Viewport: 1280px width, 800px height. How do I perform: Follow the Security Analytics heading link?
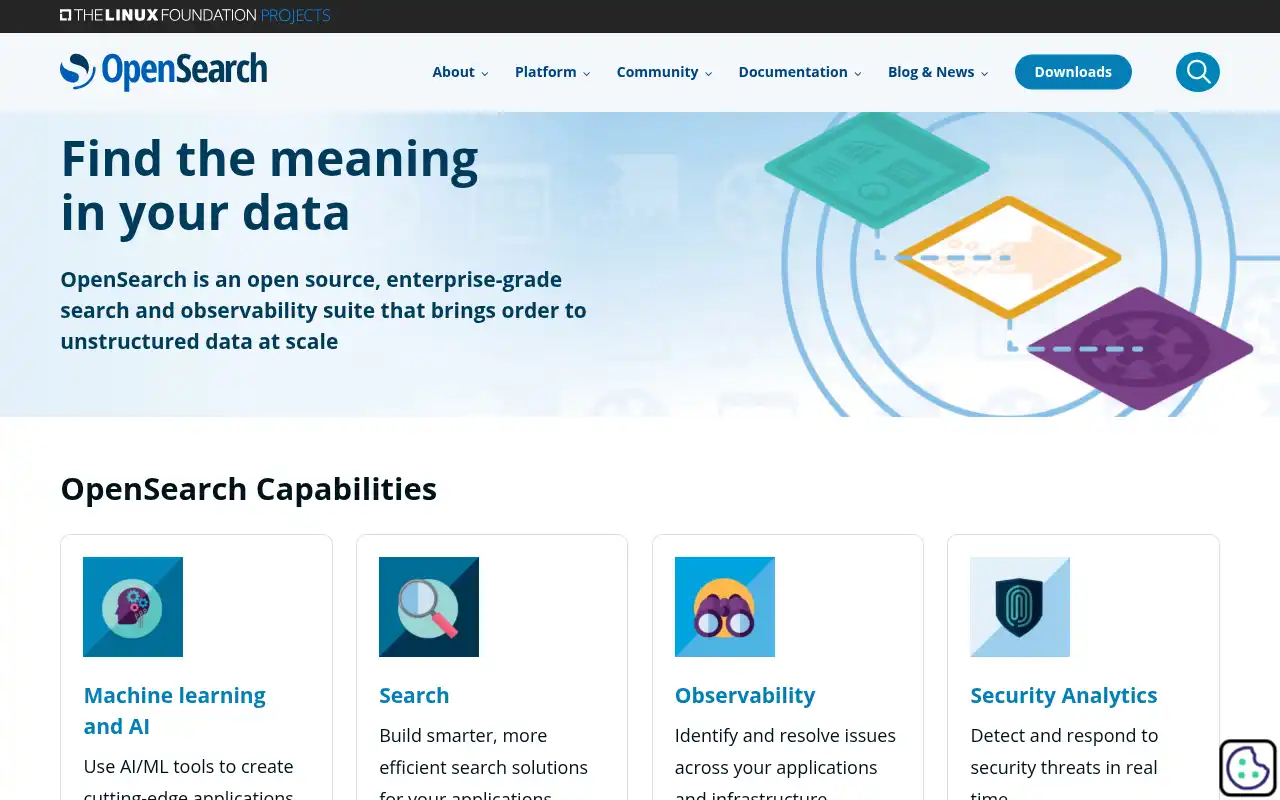1064,695
